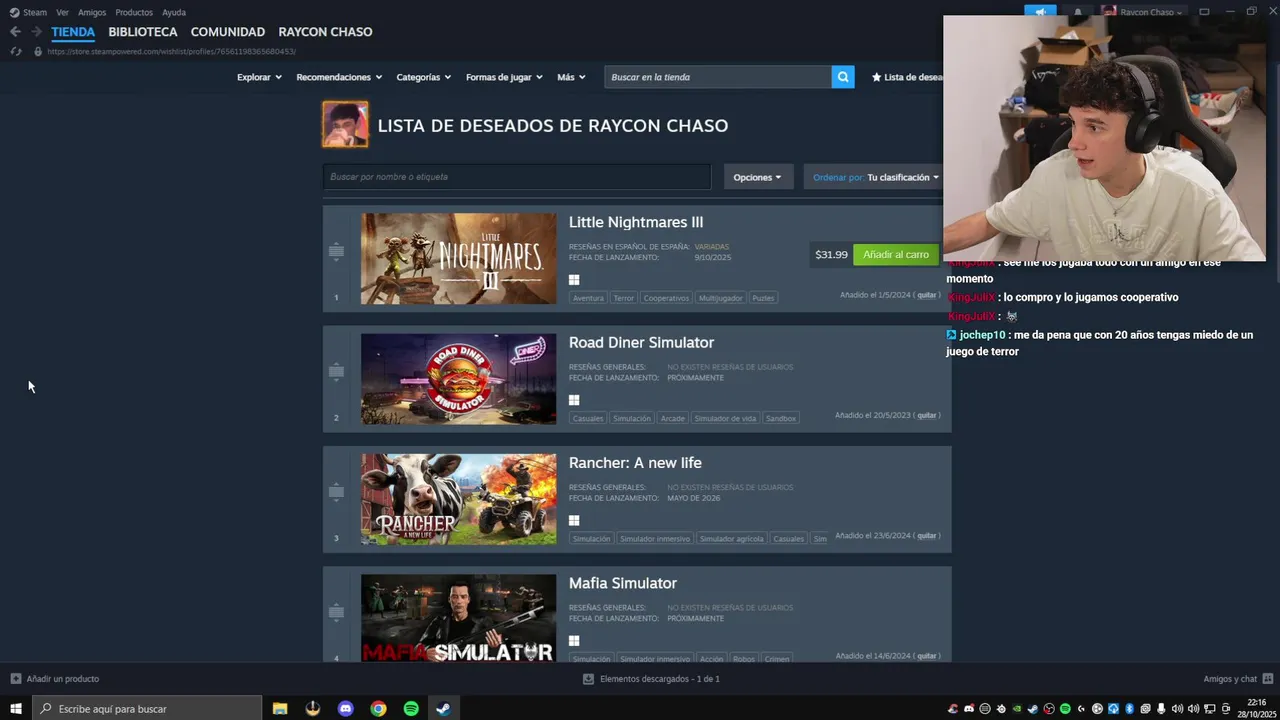1280x720 pixels.
Task: Open Google Chrome from the taskbar
Action: tap(378, 709)
